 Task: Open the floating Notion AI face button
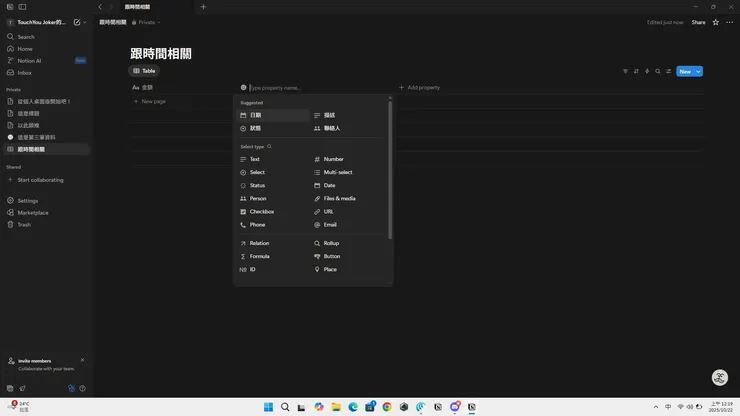tap(720, 377)
